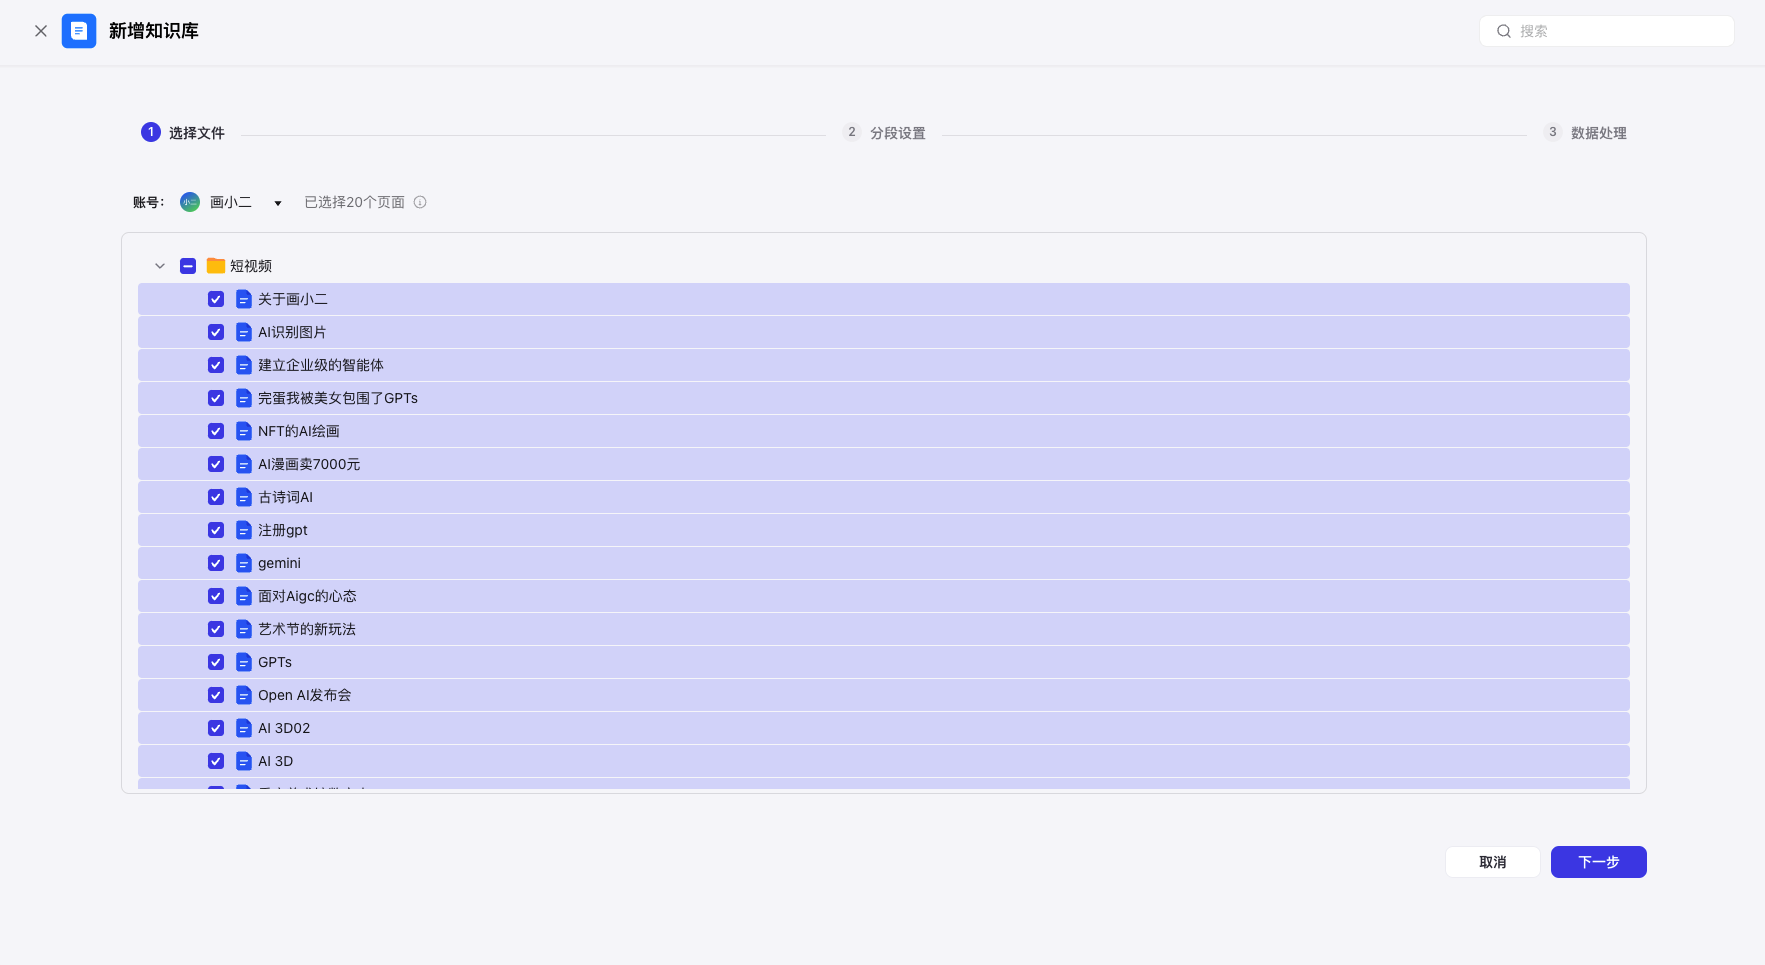Select the NFT的AI绘画 page name

299,431
